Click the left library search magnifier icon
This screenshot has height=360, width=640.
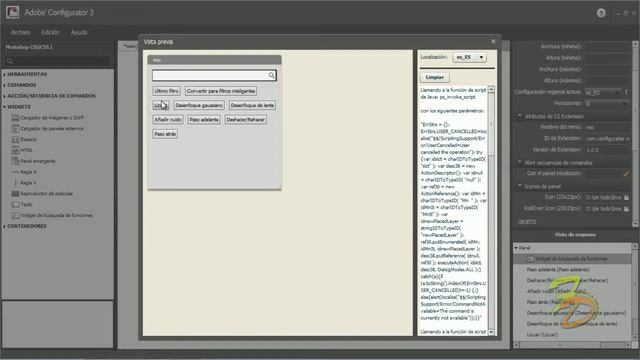point(10,61)
